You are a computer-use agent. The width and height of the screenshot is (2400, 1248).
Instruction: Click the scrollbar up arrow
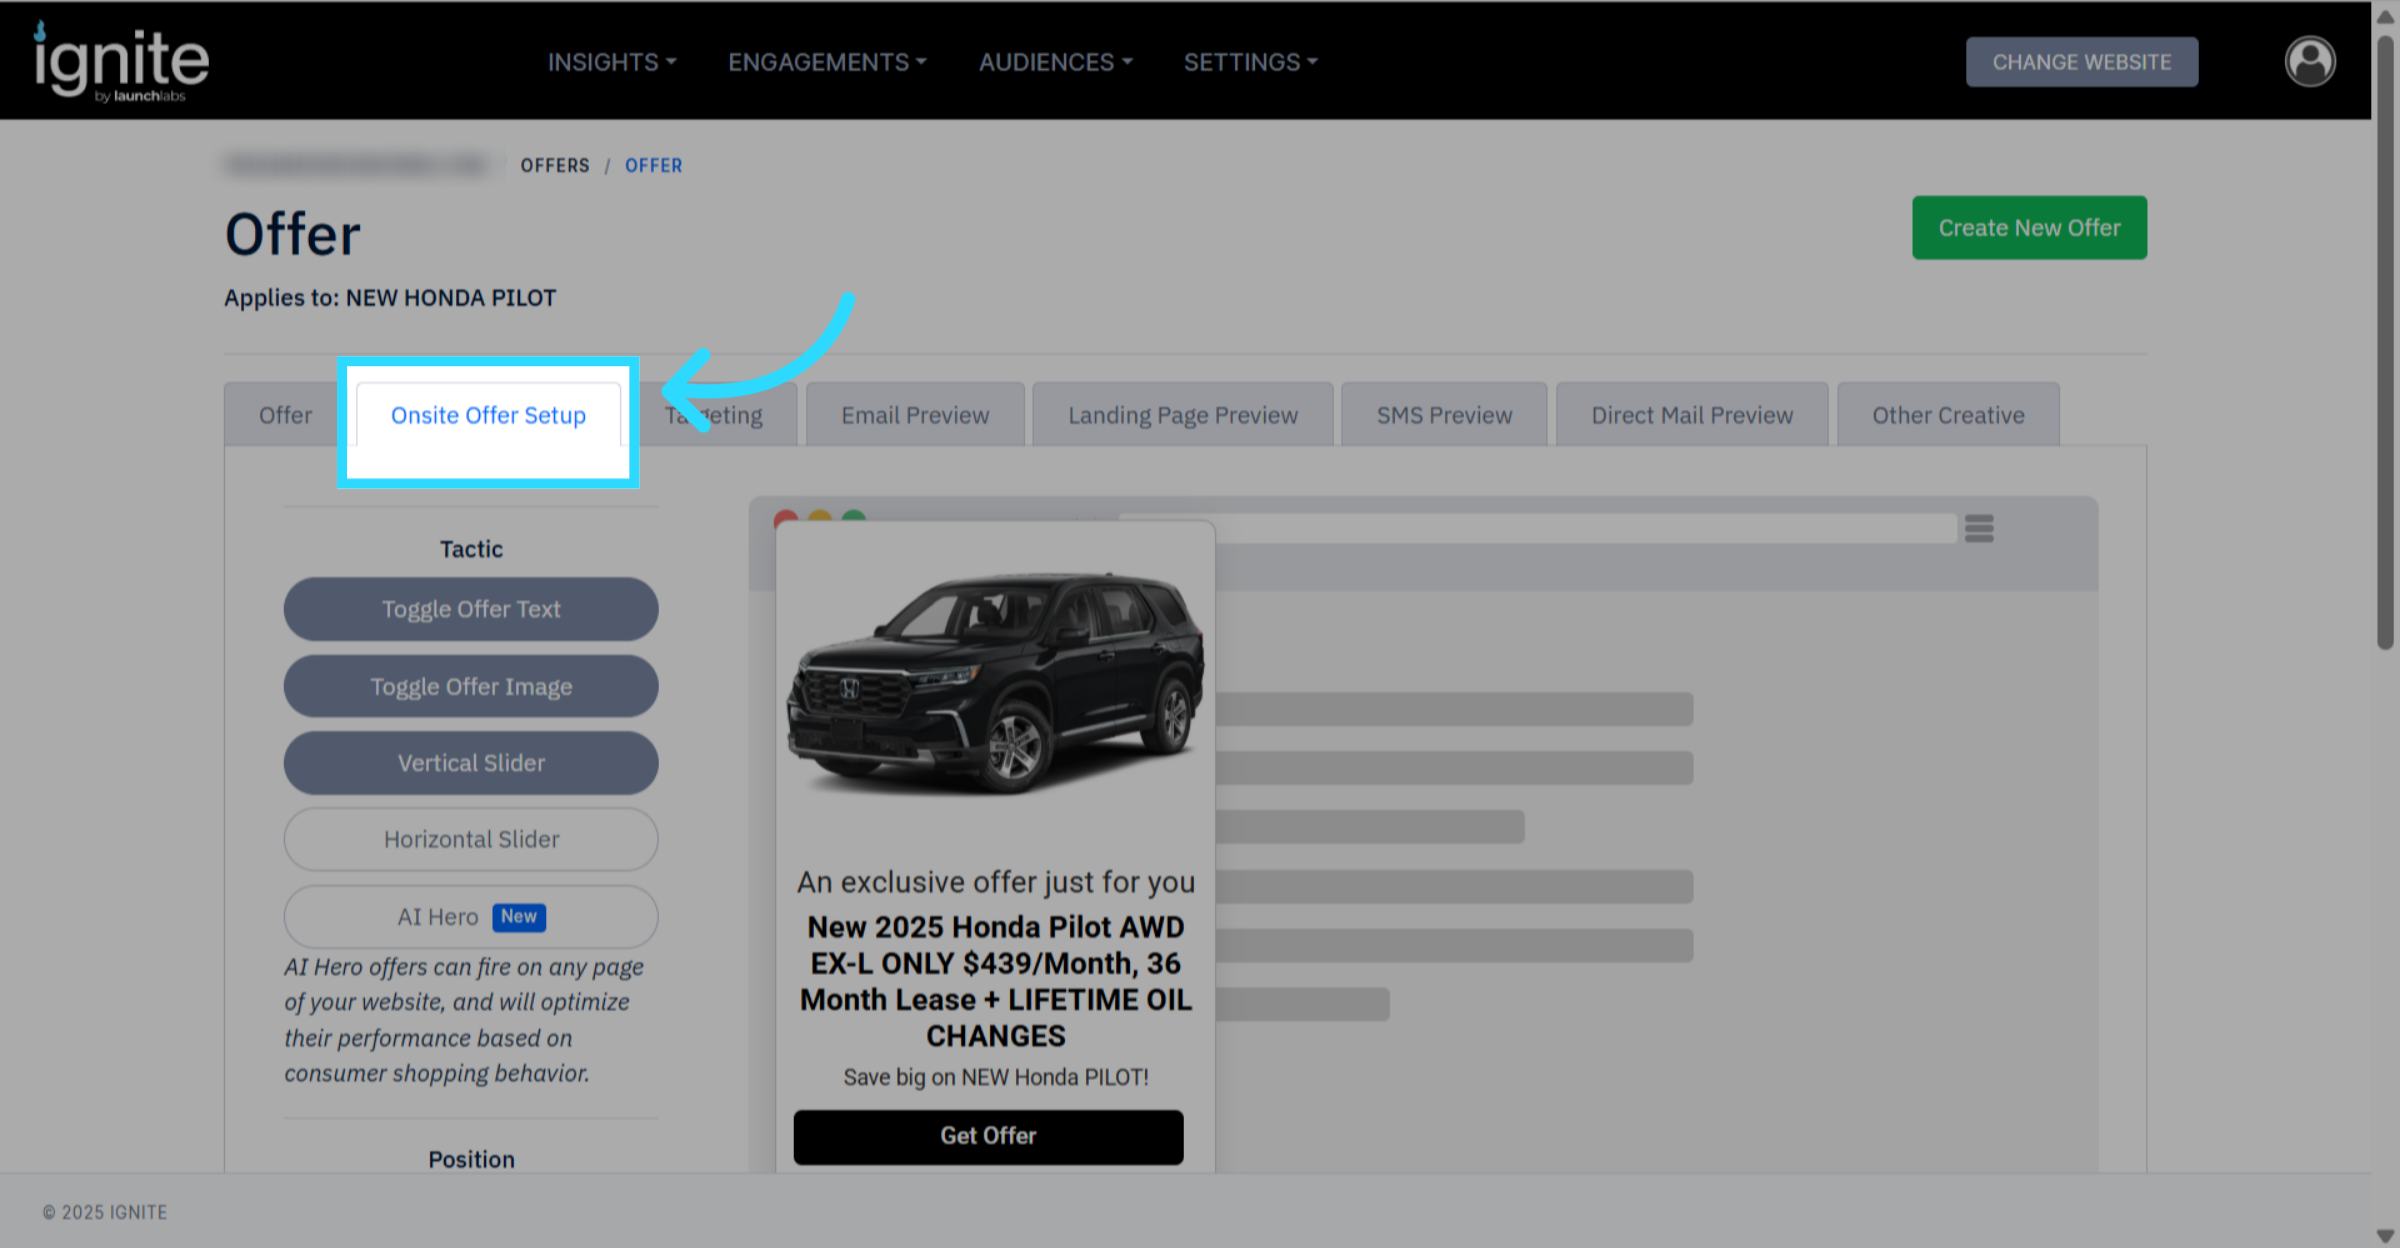[2385, 16]
